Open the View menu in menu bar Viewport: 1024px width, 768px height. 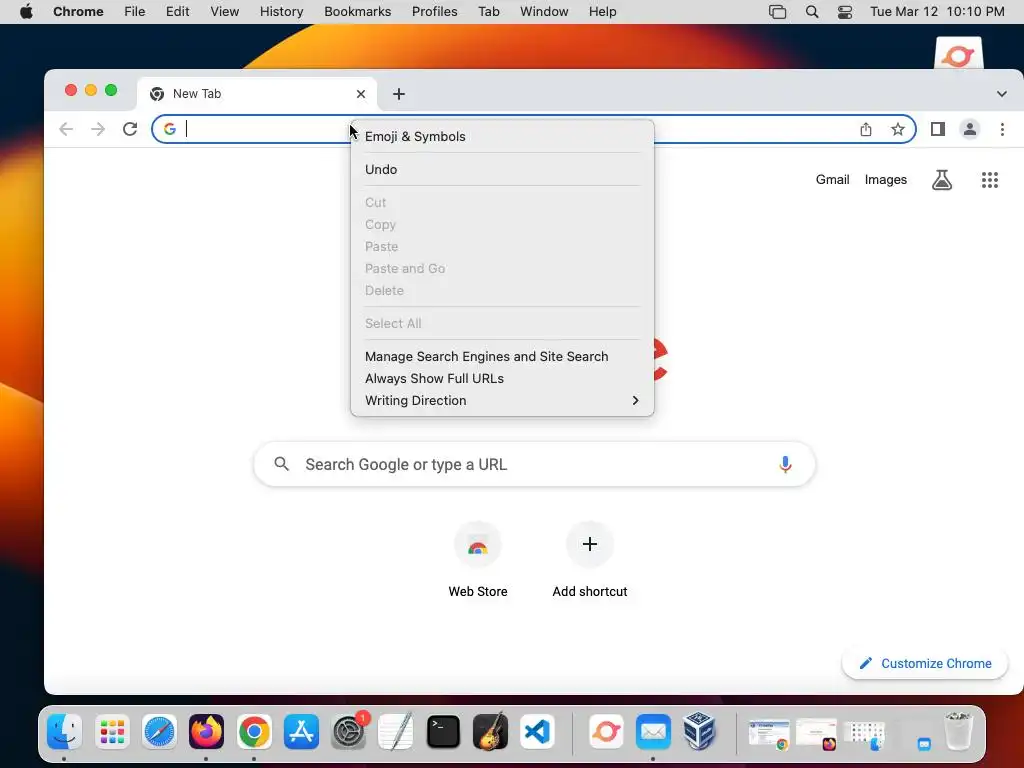pyautogui.click(x=224, y=12)
